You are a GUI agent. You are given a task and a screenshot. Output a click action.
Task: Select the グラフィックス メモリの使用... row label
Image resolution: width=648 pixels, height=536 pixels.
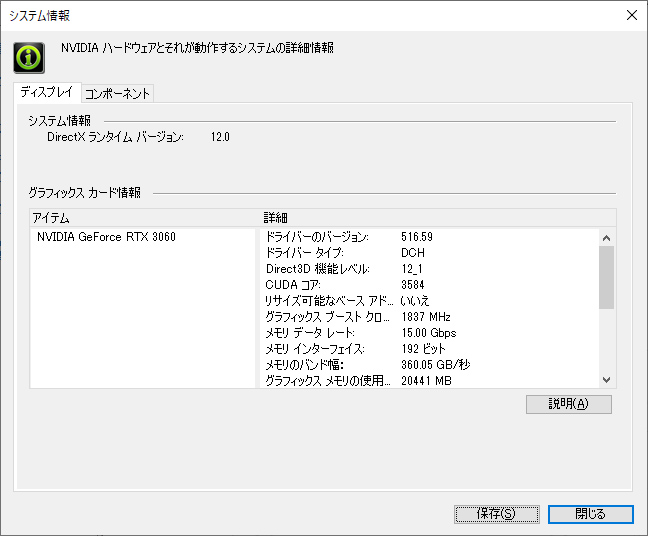328,380
